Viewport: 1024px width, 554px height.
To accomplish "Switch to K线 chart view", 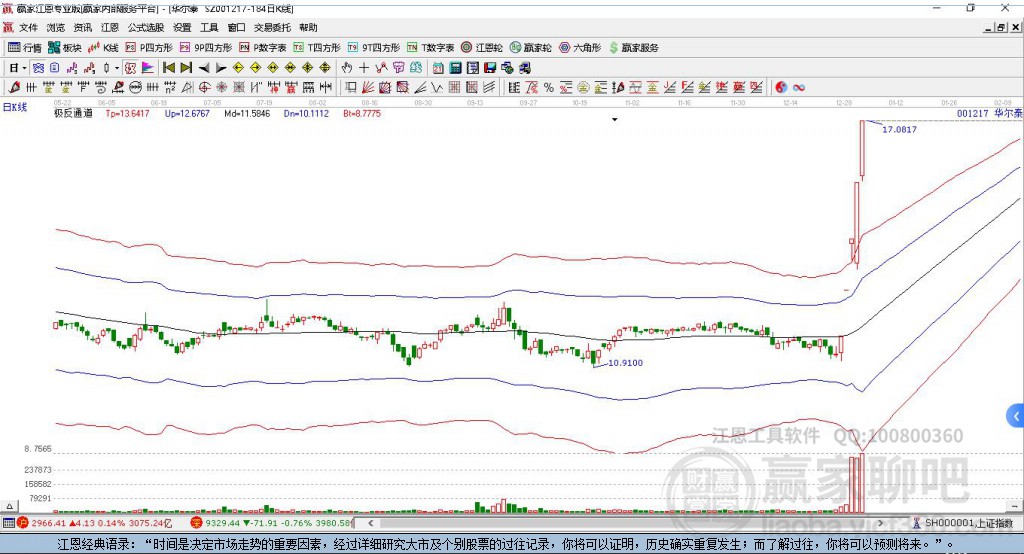I will pyautogui.click(x=103, y=48).
